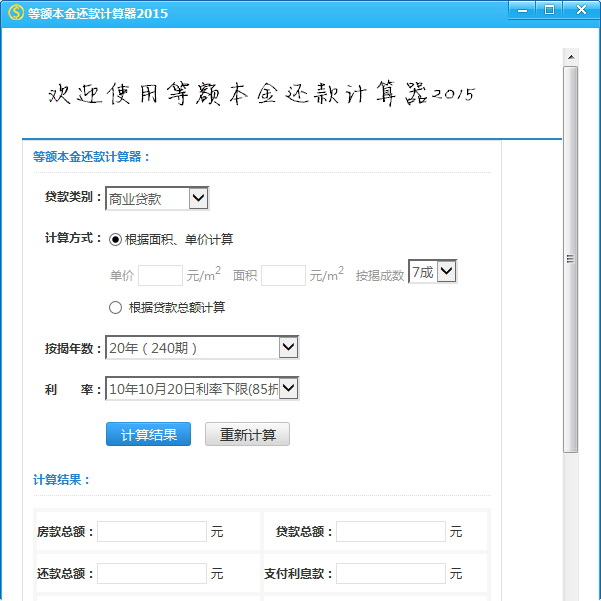Open the 按揭成数 dropdown showing 7成
The height and width of the screenshot is (601, 601).
433,272
